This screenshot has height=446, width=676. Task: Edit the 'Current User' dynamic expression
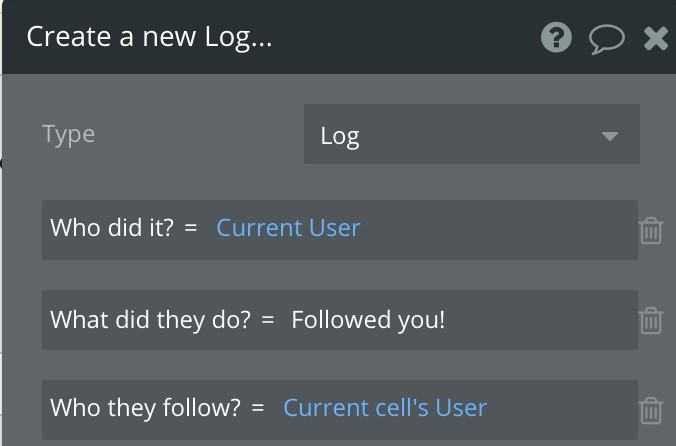(288, 228)
